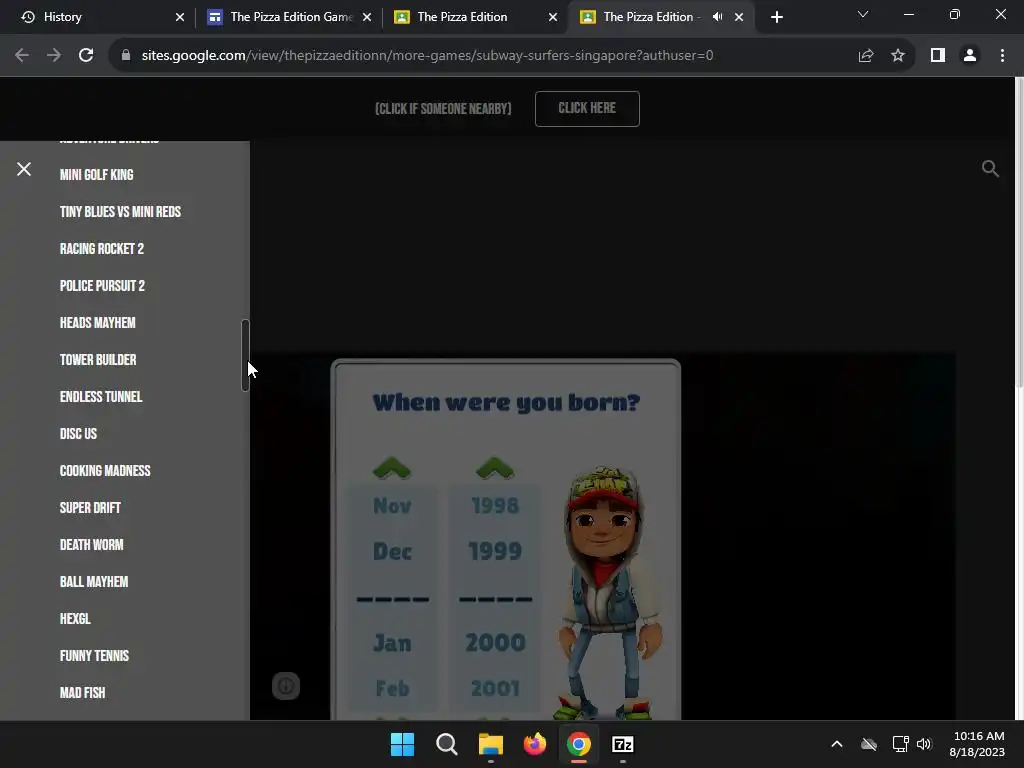Close the History tab
This screenshot has width=1024, height=768.
coord(180,17)
